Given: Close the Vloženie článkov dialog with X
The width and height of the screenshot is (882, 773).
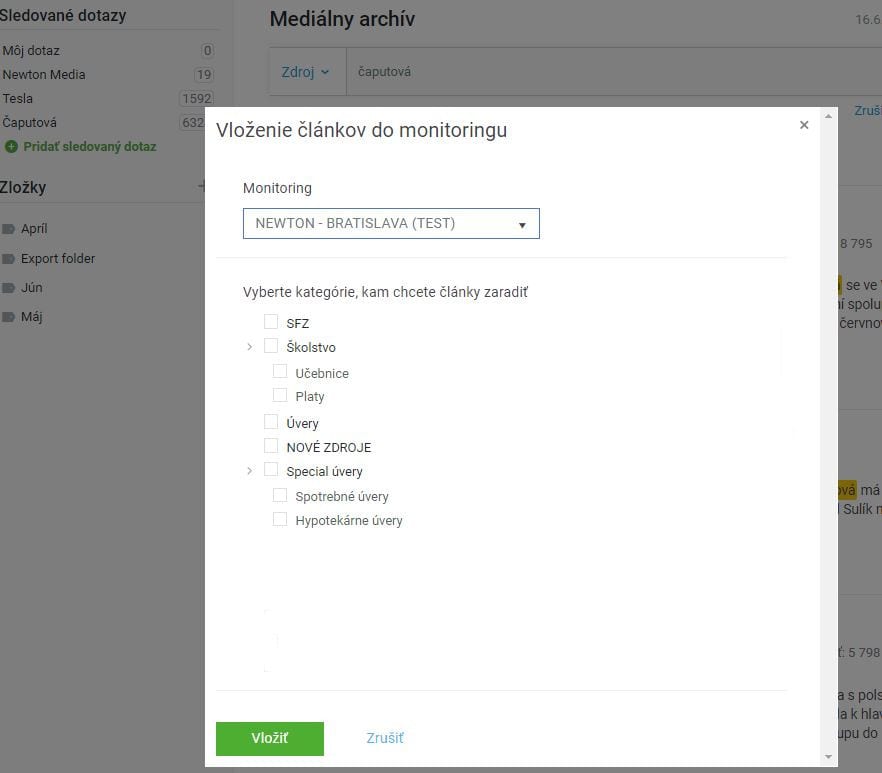Looking at the screenshot, I should pos(804,125).
